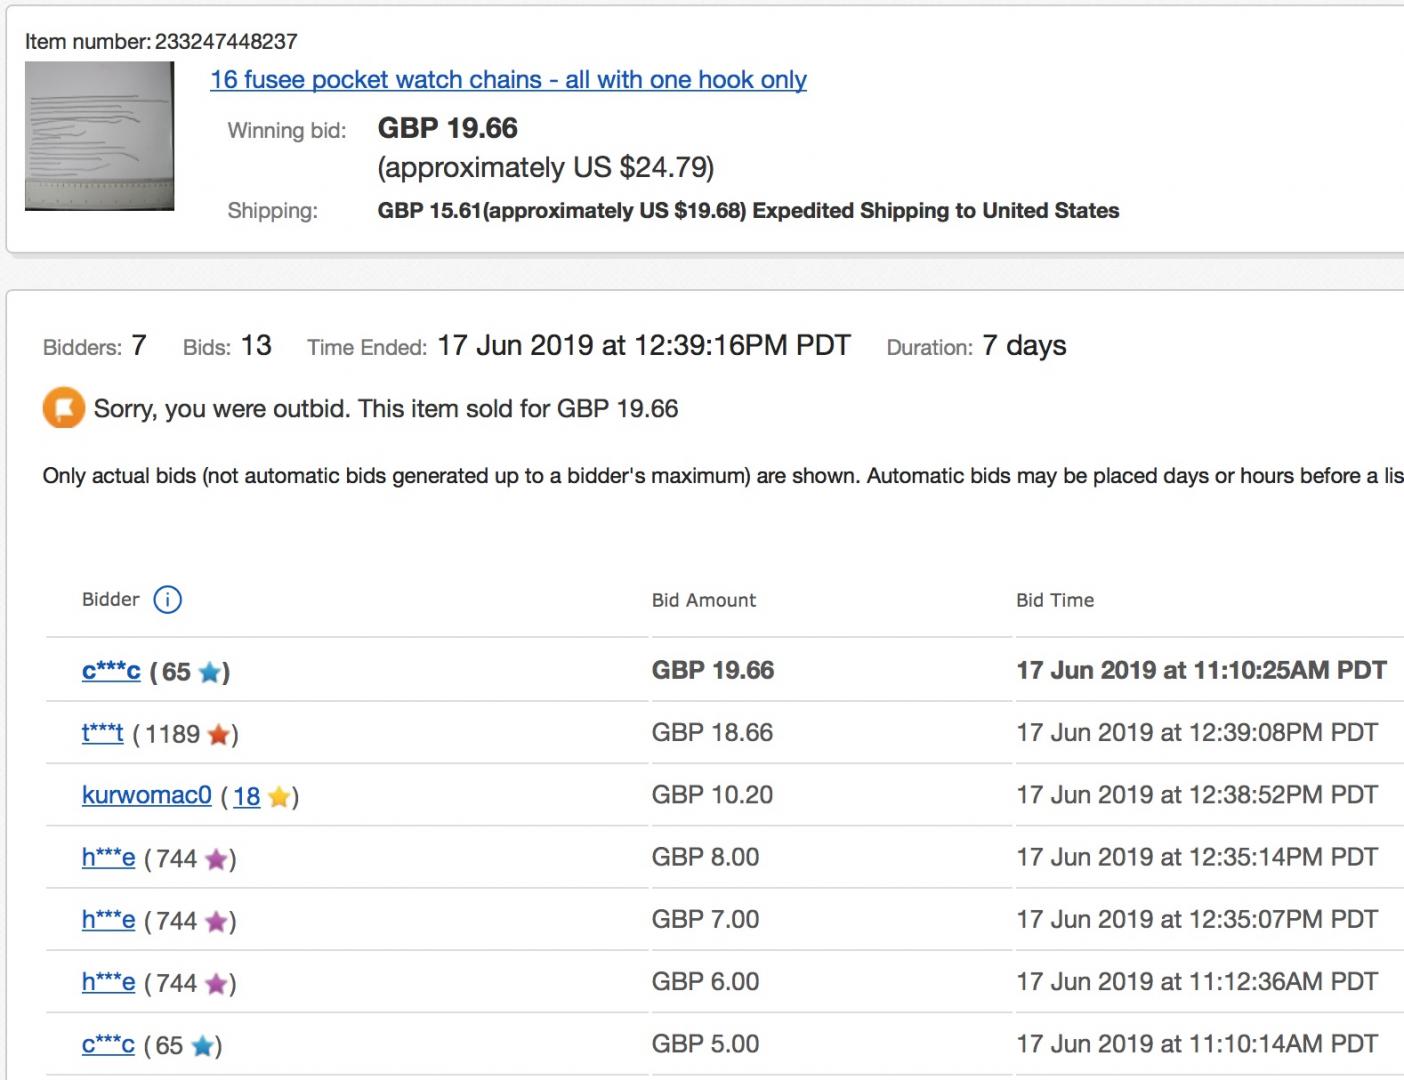
Task: Click the yellow star beside kurwomac0
Action: pyautogui.click(x=278, y=797)
